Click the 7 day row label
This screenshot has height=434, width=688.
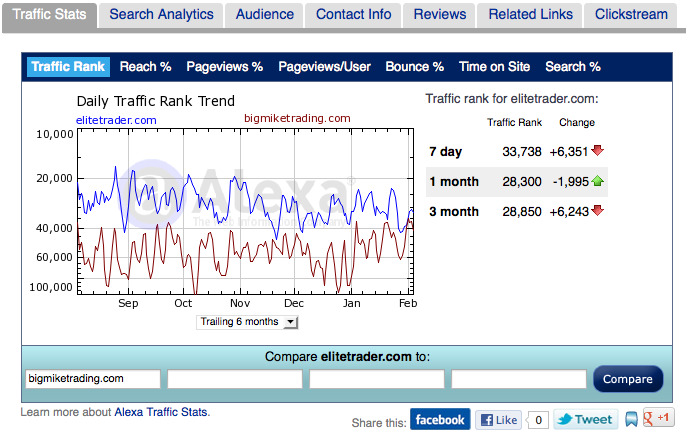coord(445,152)
